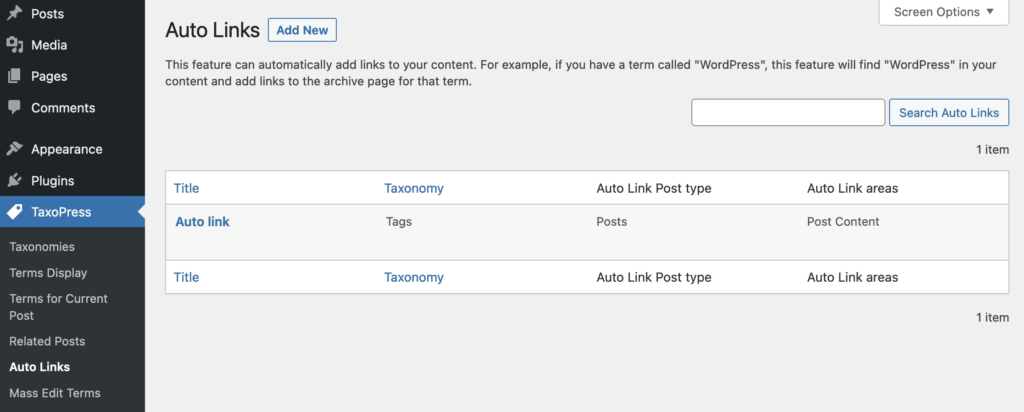
Task: Open the Taxonomies submenu item
Action: click(x=42, y=247)
